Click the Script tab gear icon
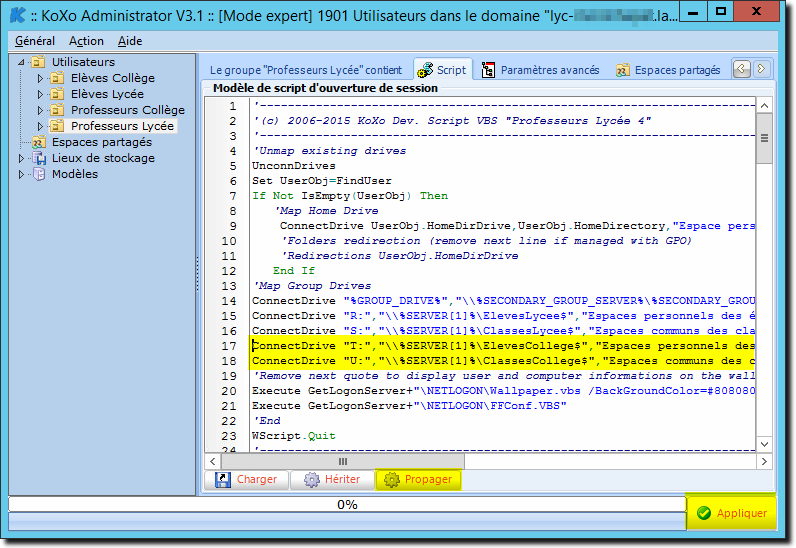 [425, 70]
